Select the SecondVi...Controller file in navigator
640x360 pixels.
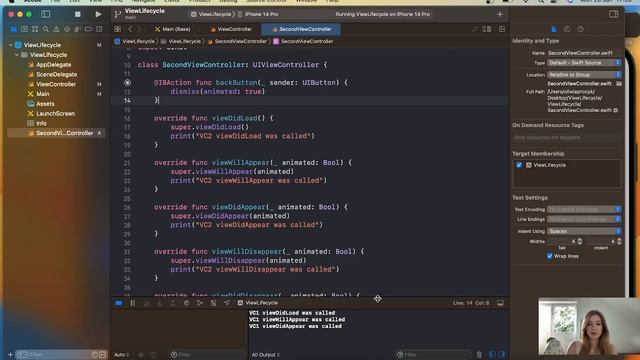tap(57, 133)
